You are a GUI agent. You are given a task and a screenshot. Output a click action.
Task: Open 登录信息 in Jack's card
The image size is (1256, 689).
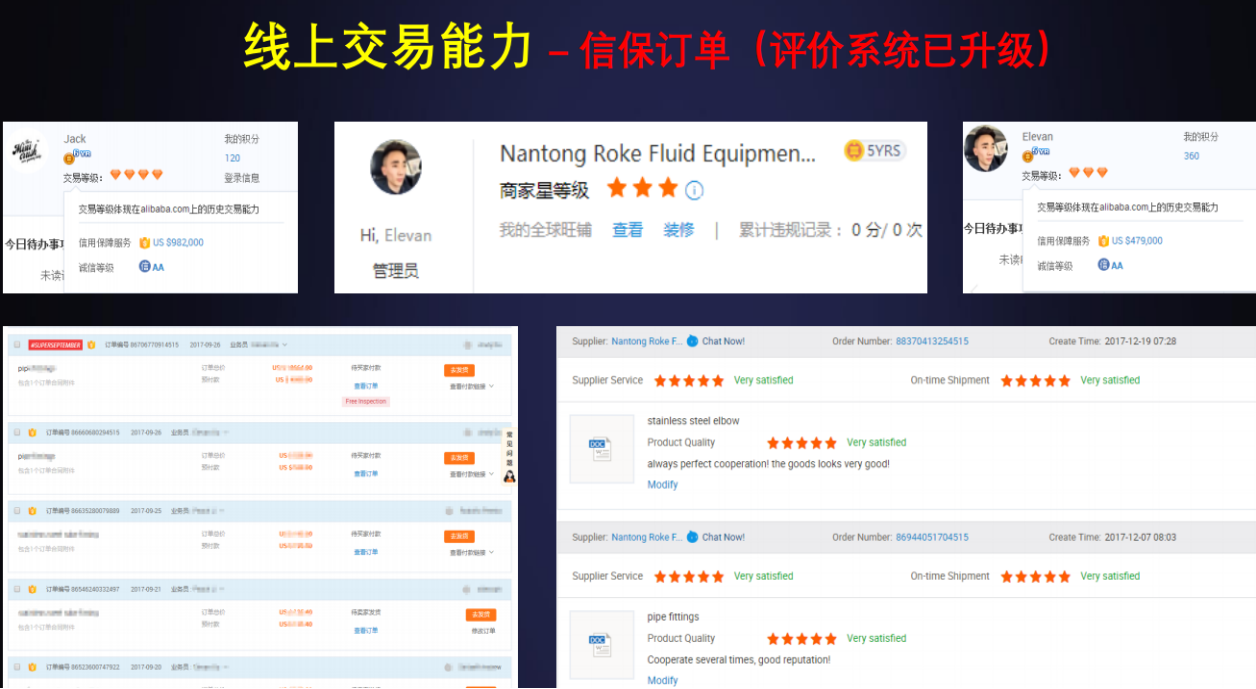coord(241,177)
